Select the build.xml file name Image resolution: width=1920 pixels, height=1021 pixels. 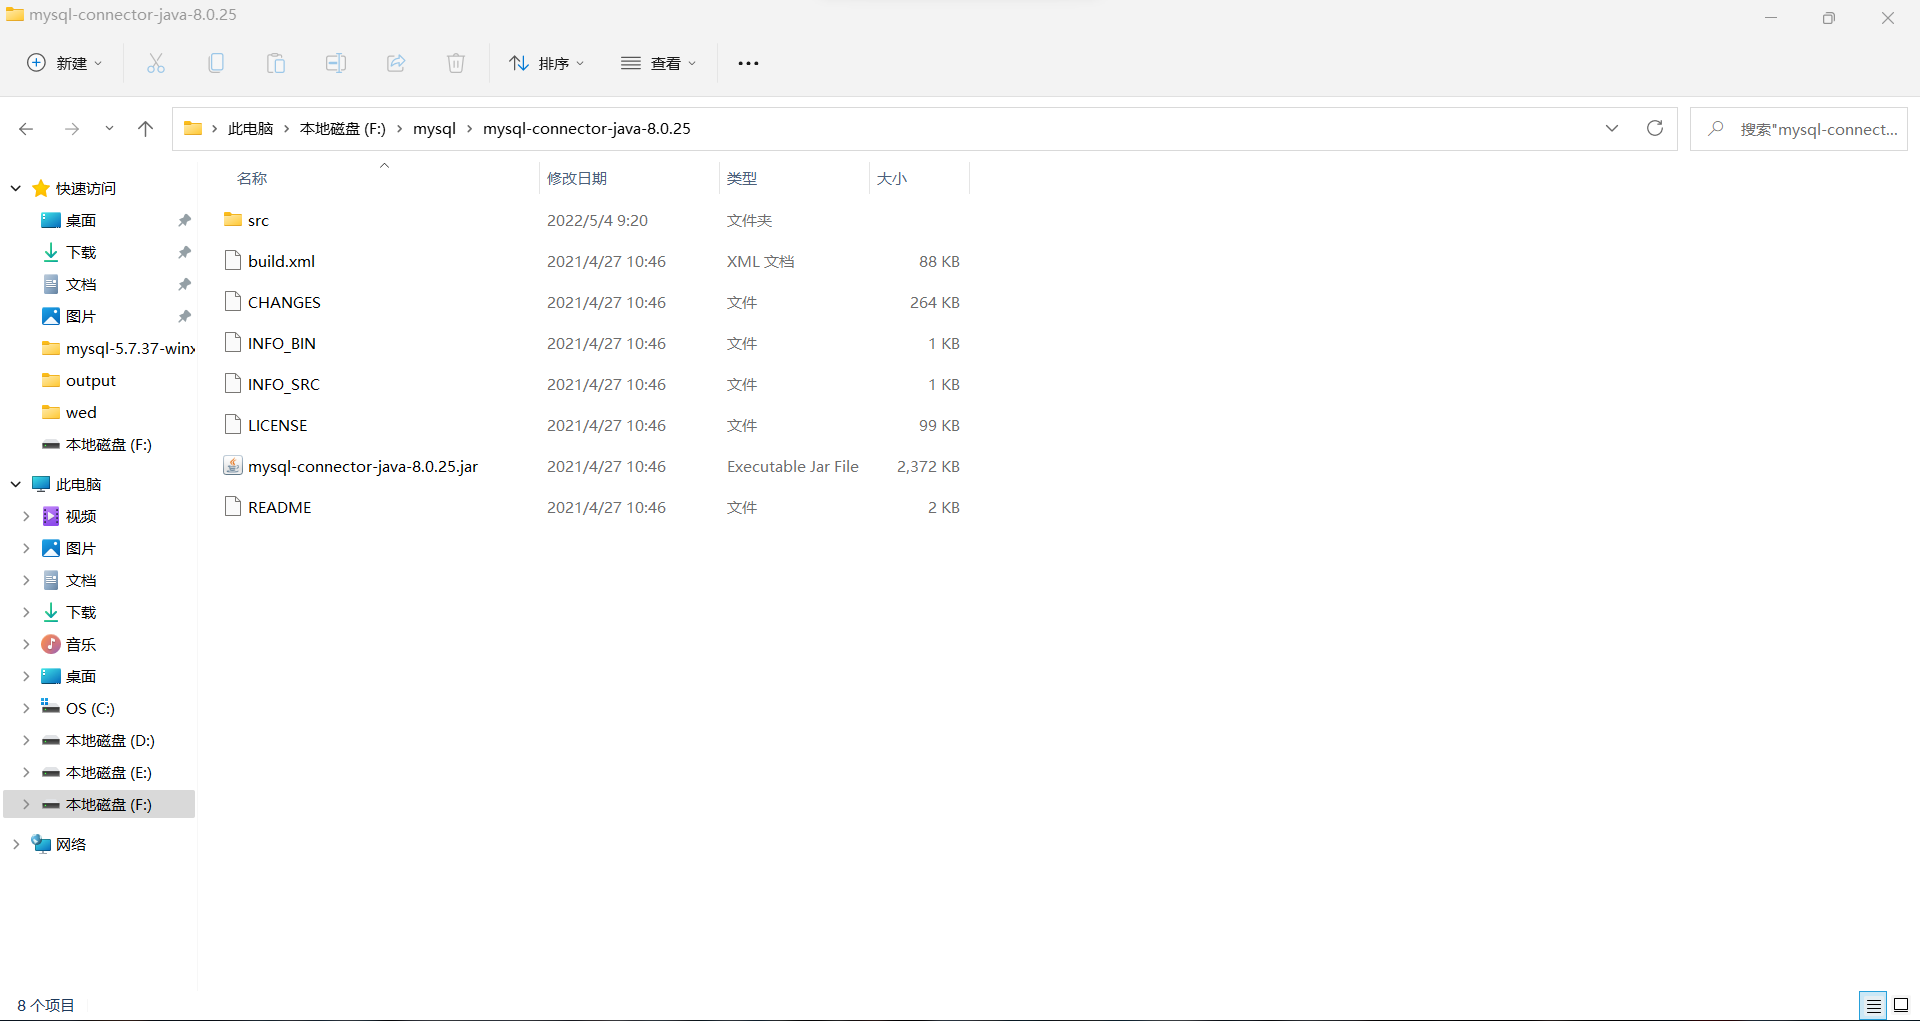pos(281,261)
